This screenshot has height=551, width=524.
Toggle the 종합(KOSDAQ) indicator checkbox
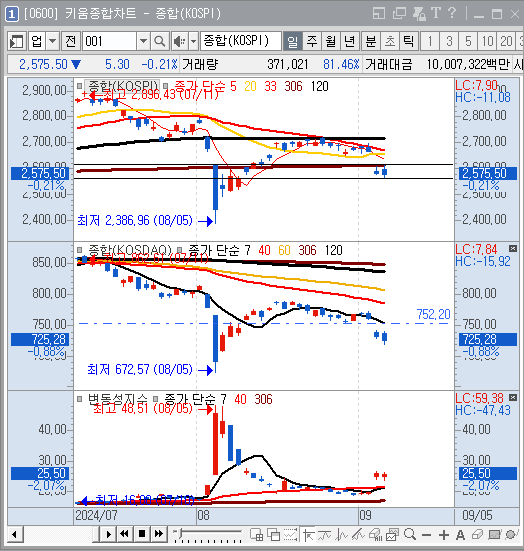[80, 250]
